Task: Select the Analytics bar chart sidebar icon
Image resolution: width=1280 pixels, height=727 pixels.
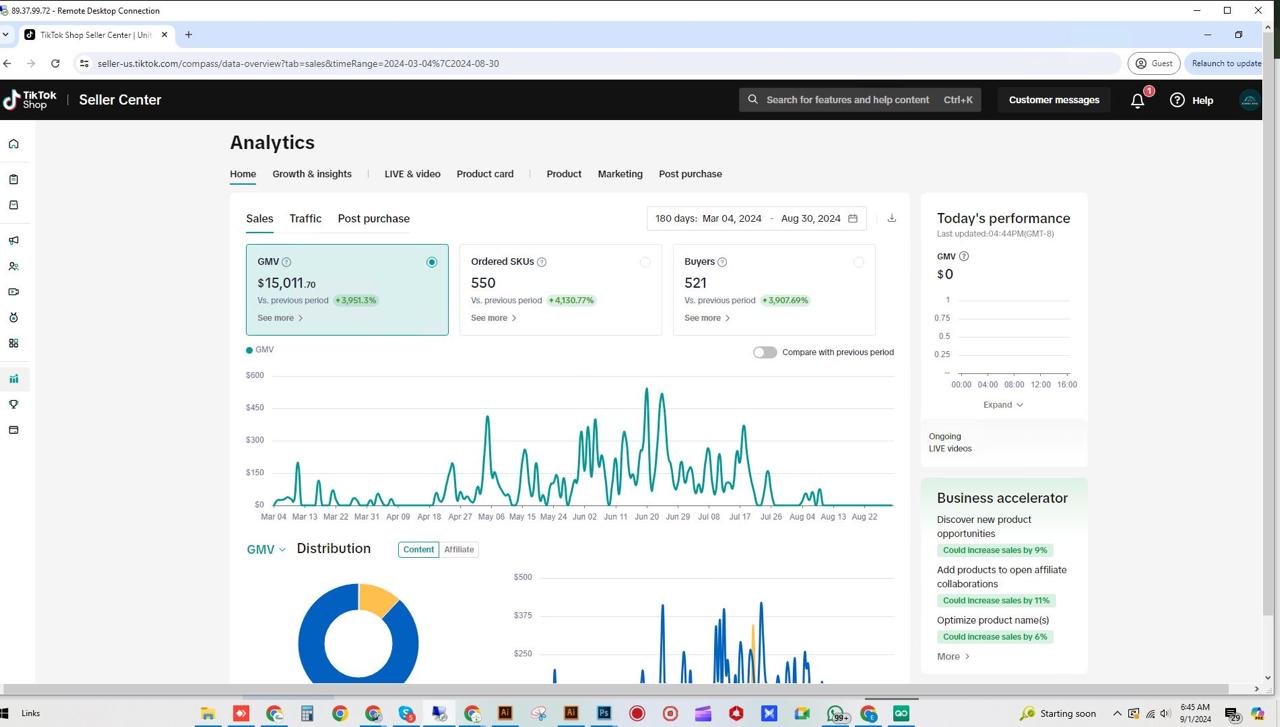Action: 14,379
